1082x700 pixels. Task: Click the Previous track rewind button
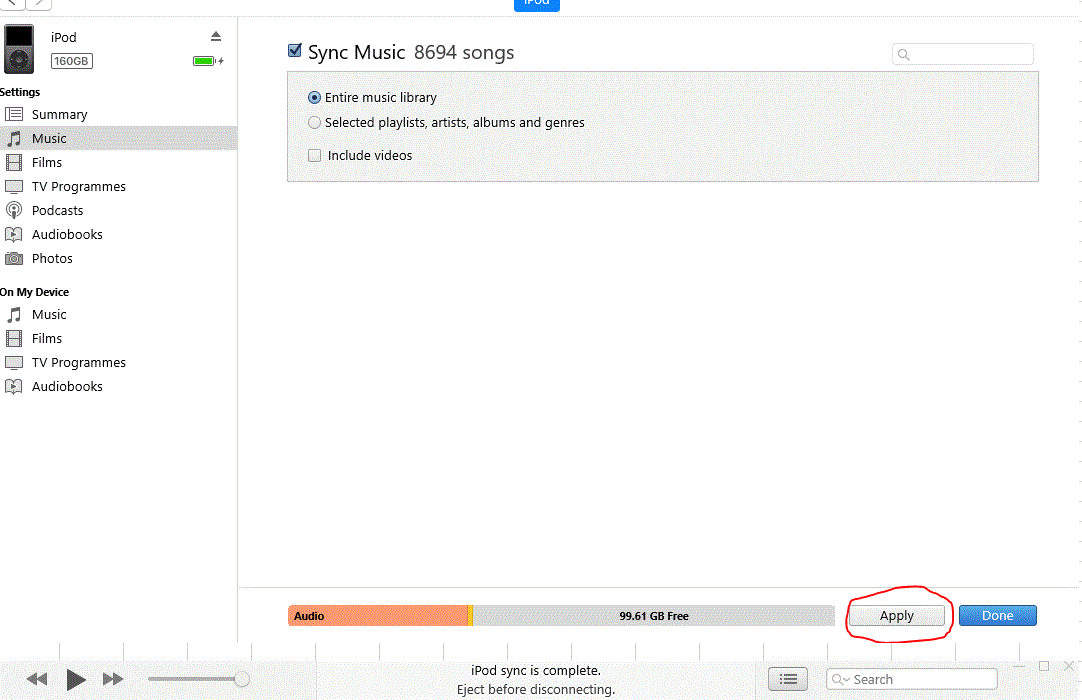pos(37,679)
